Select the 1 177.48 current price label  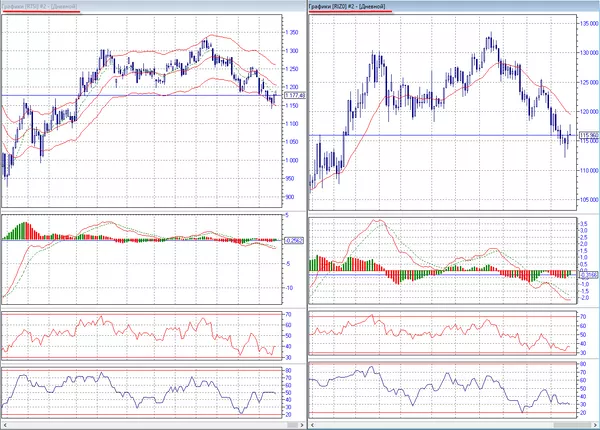295,95
